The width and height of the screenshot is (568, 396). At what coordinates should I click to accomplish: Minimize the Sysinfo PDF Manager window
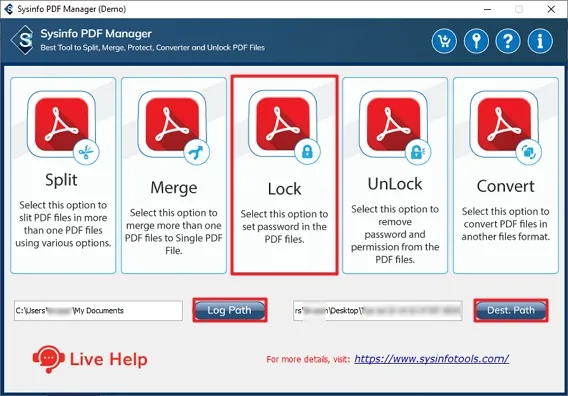(488, 9)
